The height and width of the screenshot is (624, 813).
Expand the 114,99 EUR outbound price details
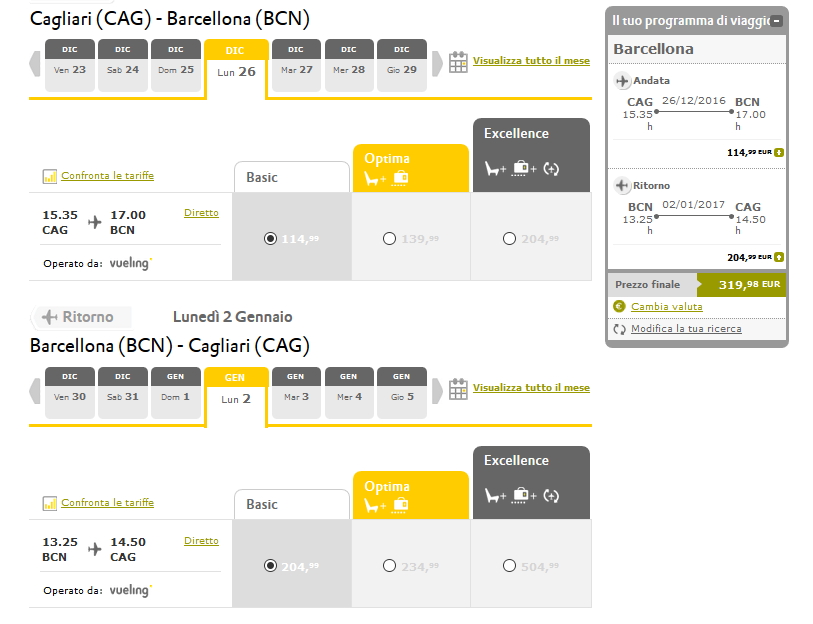[779, 153]
